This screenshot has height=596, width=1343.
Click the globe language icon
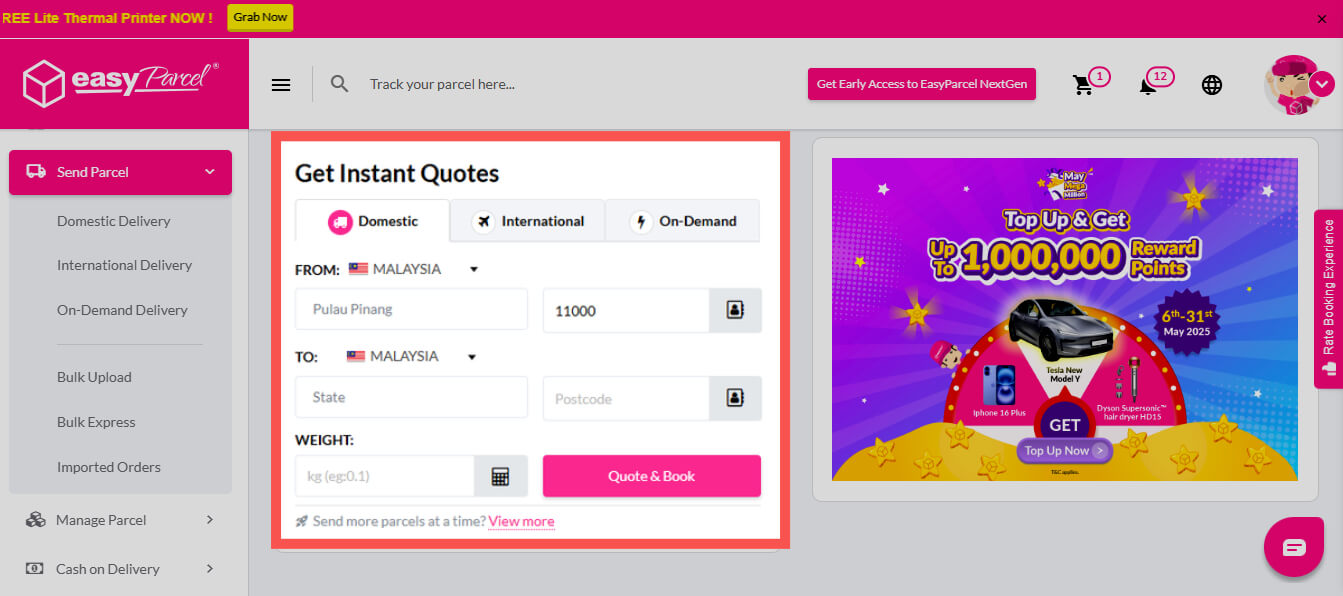click(1212, 85)
